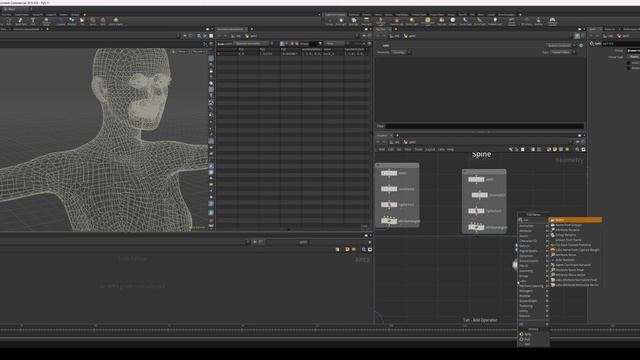Toggle the top display option on viewport sidebar
The width and height of the screenshot is (640, 360).
coord(211,58)
